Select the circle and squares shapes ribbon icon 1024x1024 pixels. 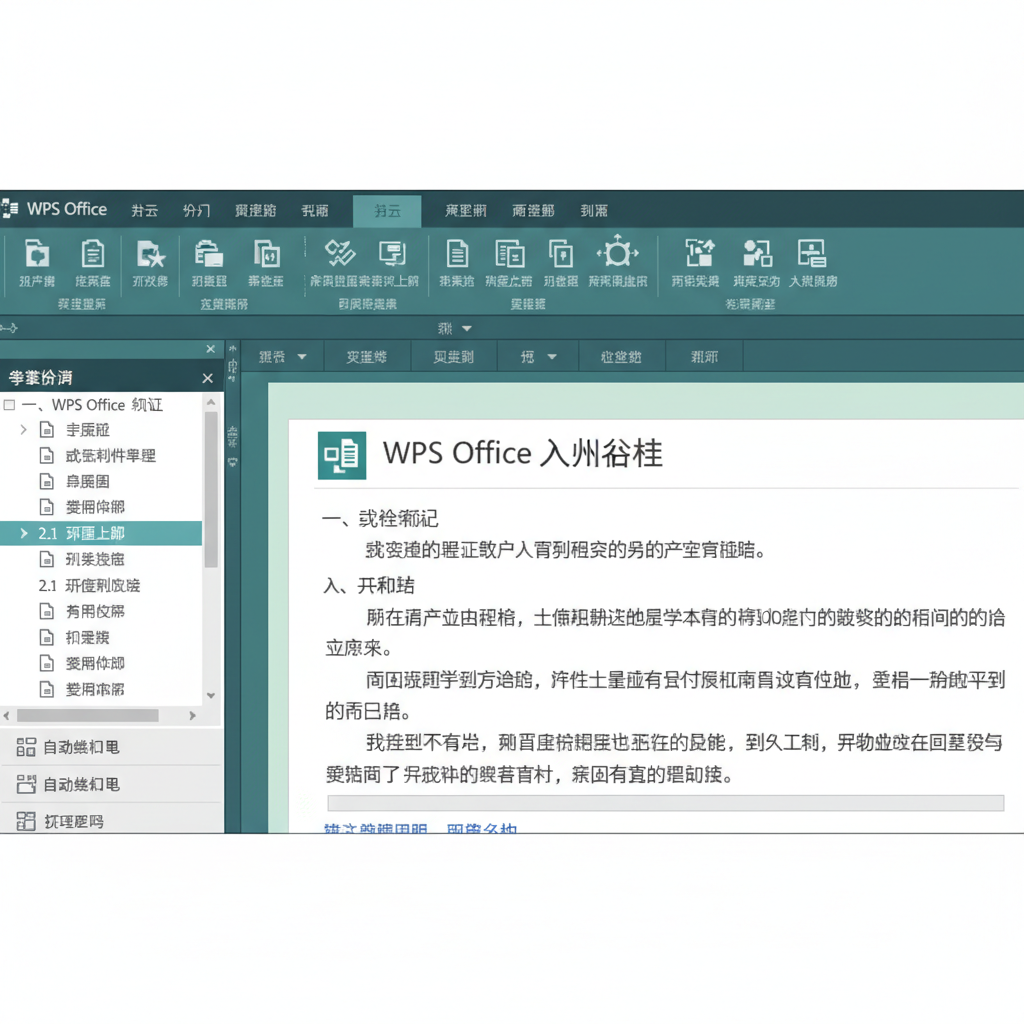click(757, 253)
